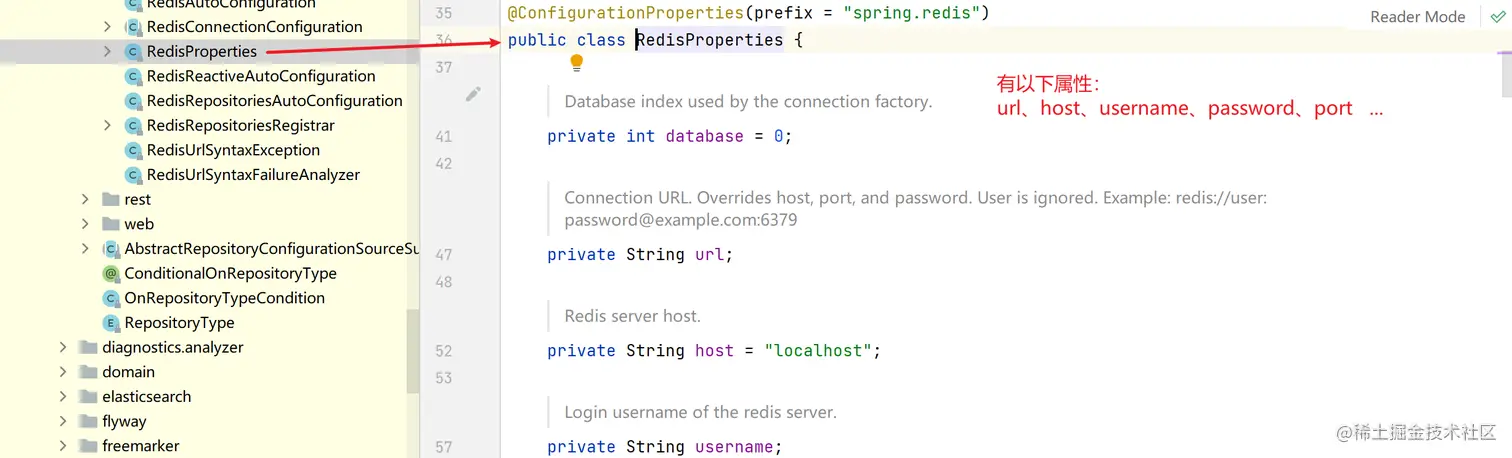Click the domain package folder icon
This screenshot has width=1512, height=458.
pos(88,372)
